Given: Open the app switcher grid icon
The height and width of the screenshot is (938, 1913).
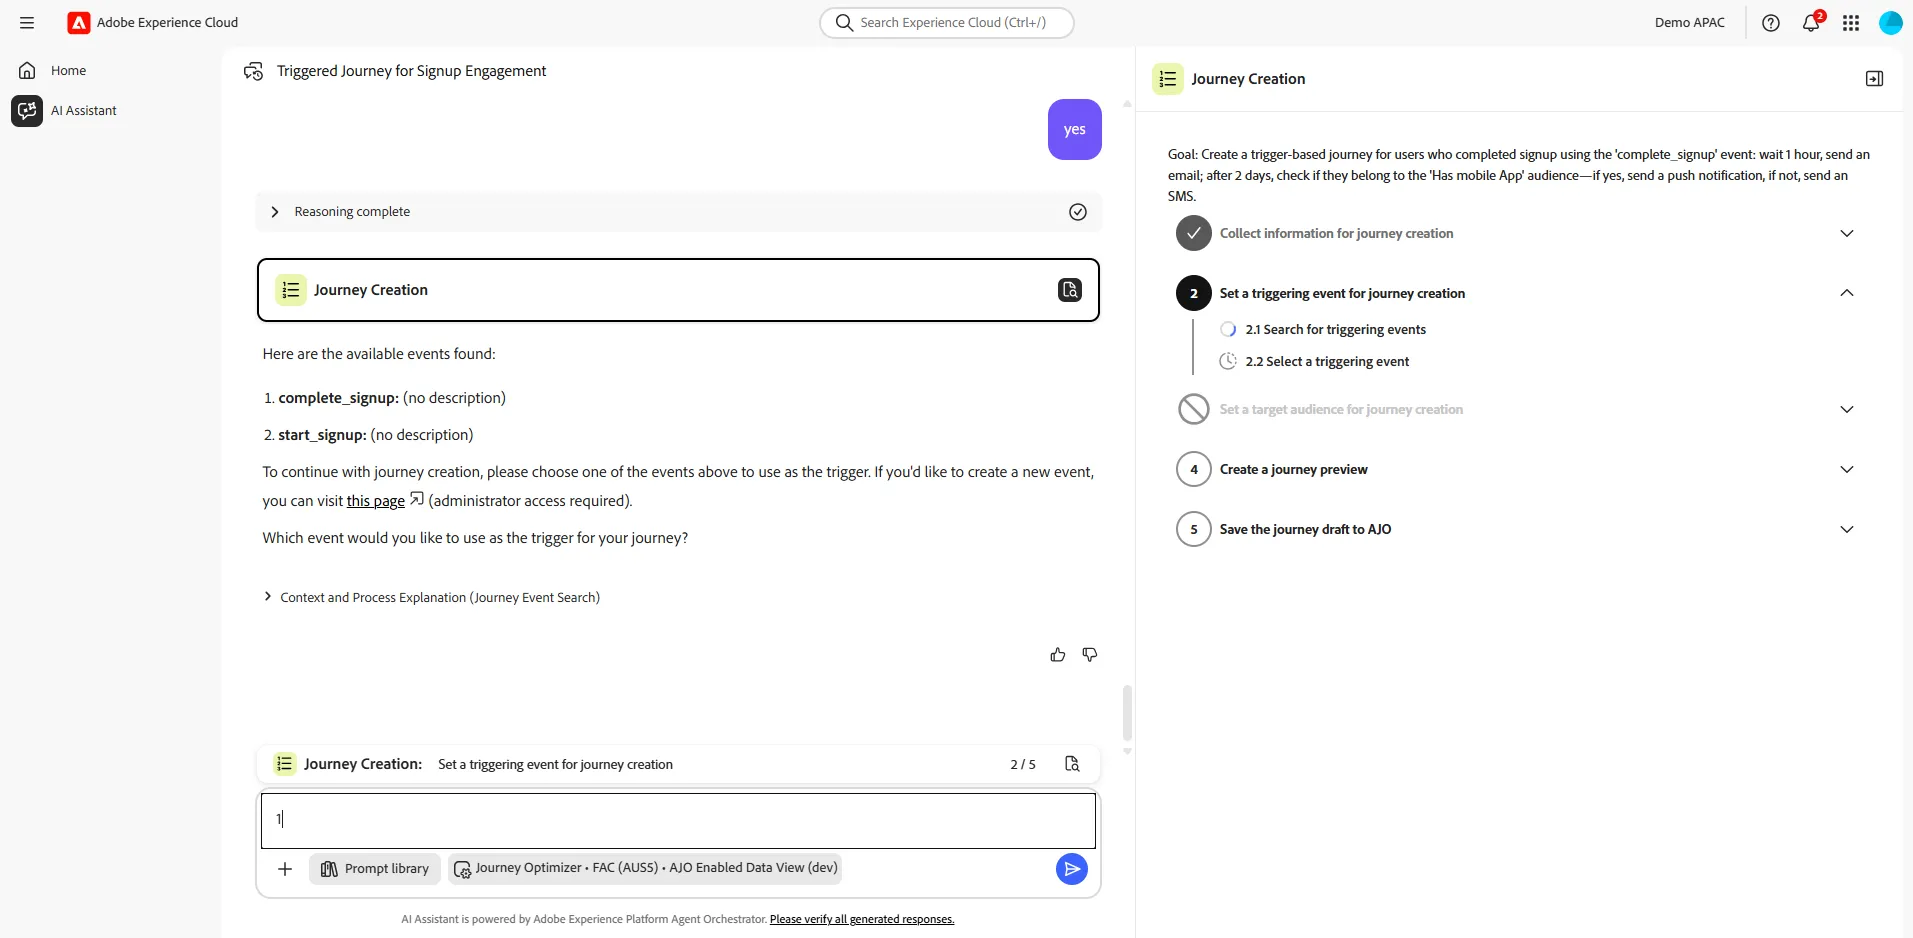Looking at the screenshot, I should tap(1851, 23).
